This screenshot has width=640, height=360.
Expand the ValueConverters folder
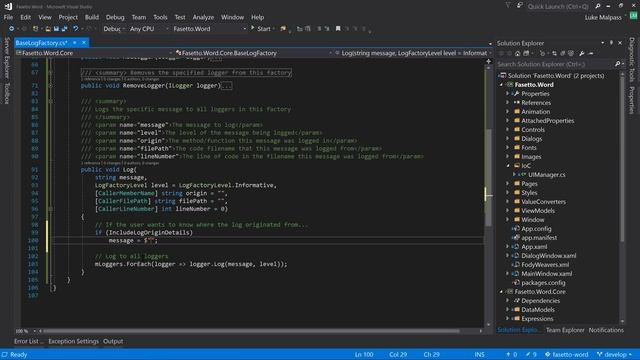click(508, 202)
